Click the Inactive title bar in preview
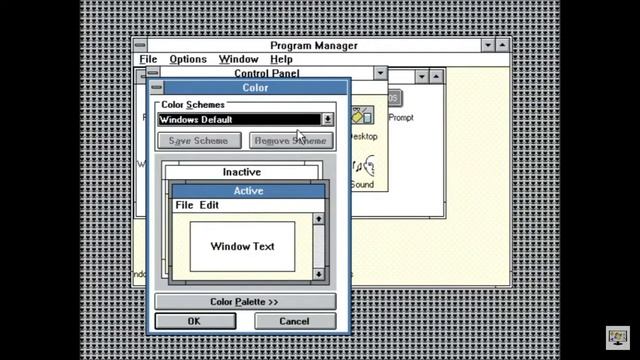This screenshot has width=640, height=360. [242, 172]
